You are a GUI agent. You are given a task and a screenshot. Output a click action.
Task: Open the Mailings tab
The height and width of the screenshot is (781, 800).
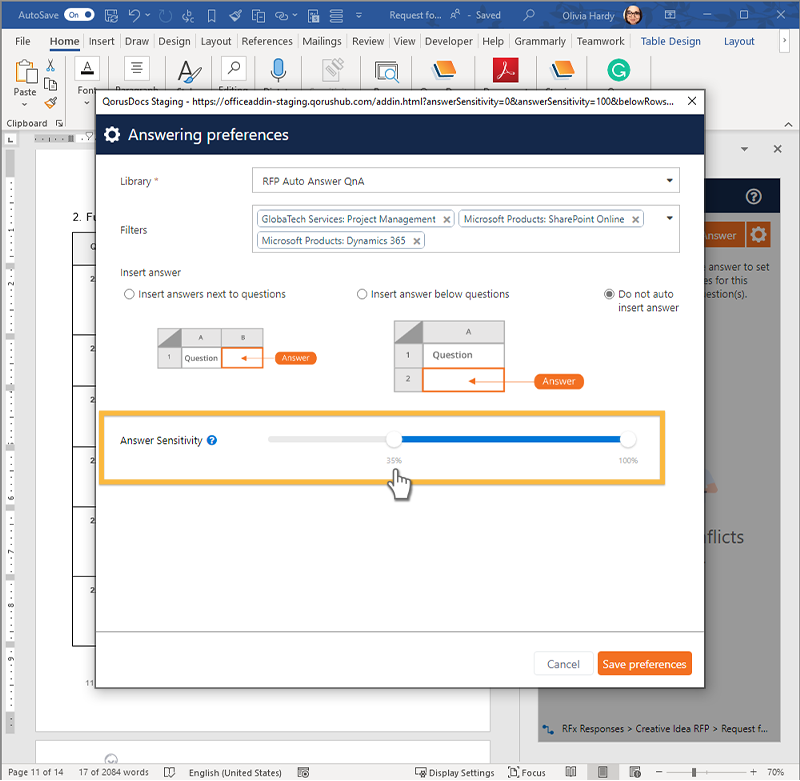pos(321,41)
